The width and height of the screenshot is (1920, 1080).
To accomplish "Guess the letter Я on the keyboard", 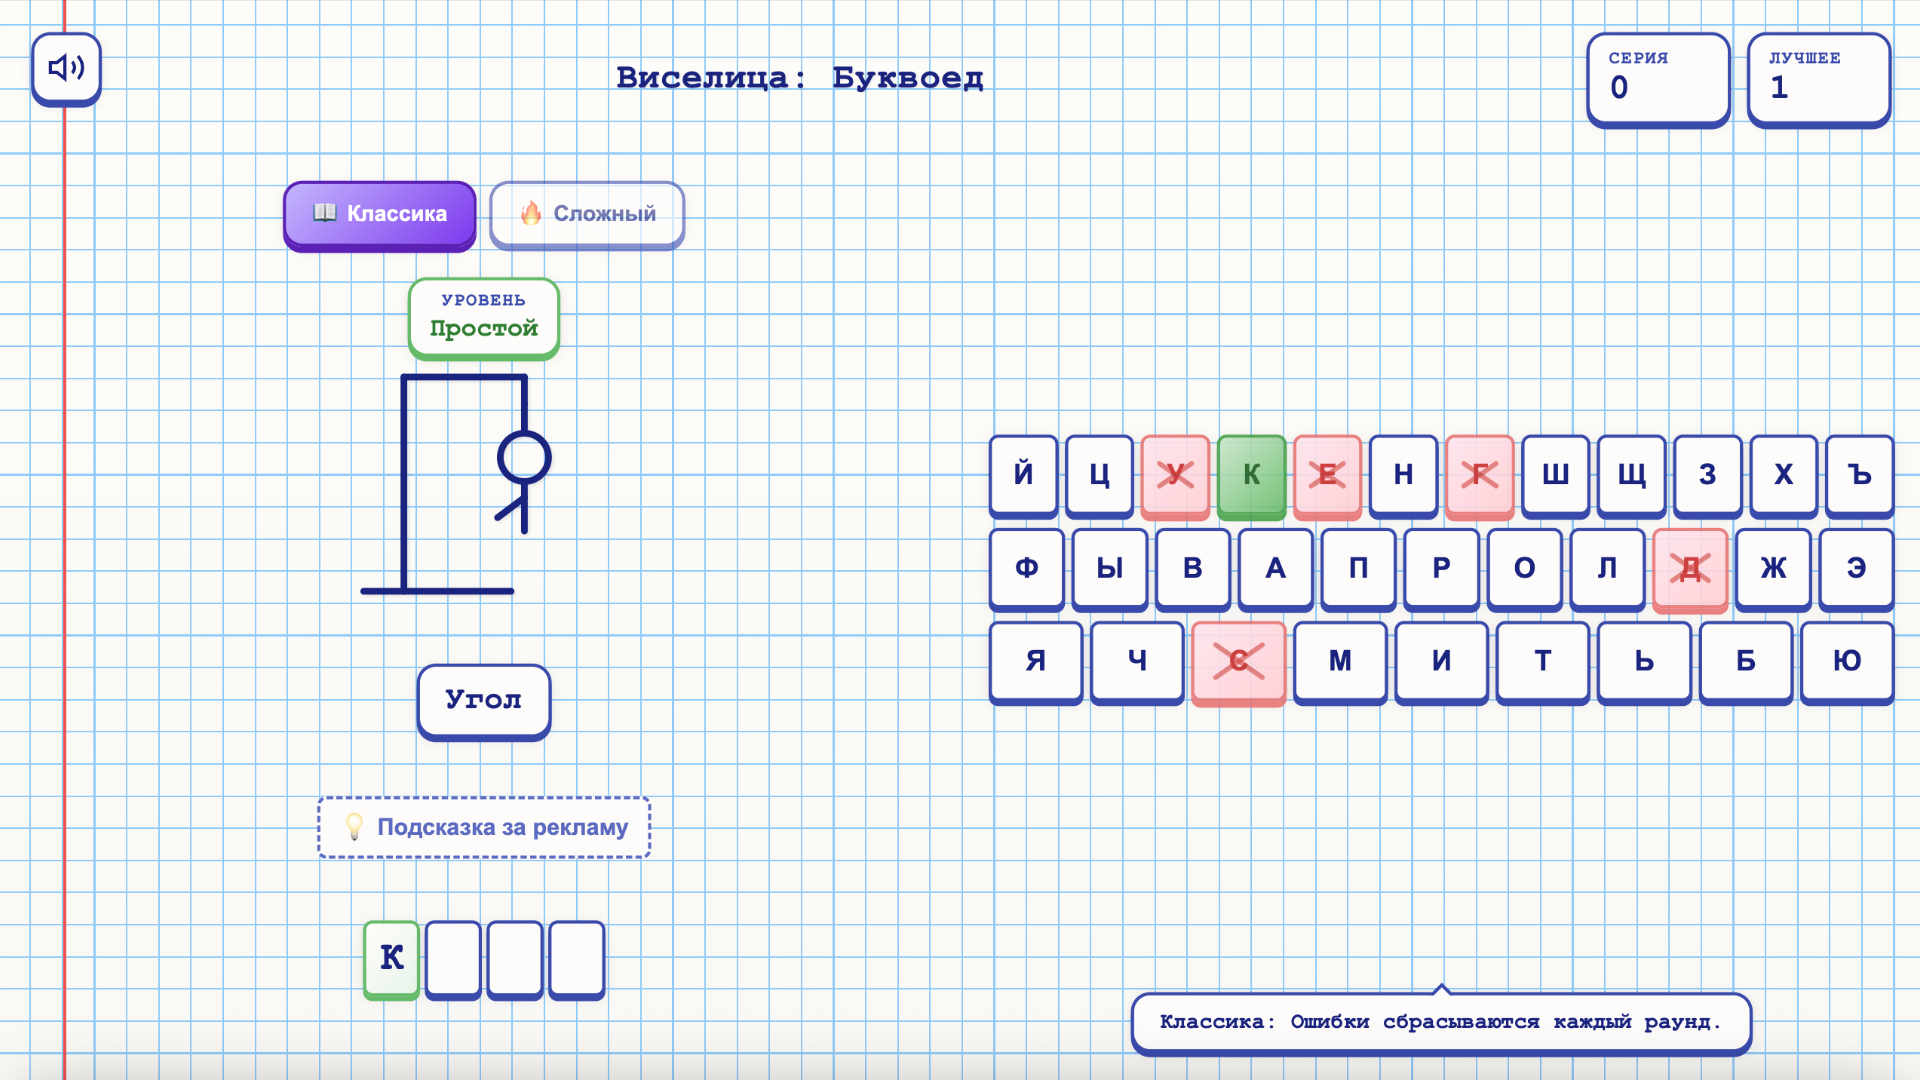I will pyautogui.click(x=1036, y=662).
